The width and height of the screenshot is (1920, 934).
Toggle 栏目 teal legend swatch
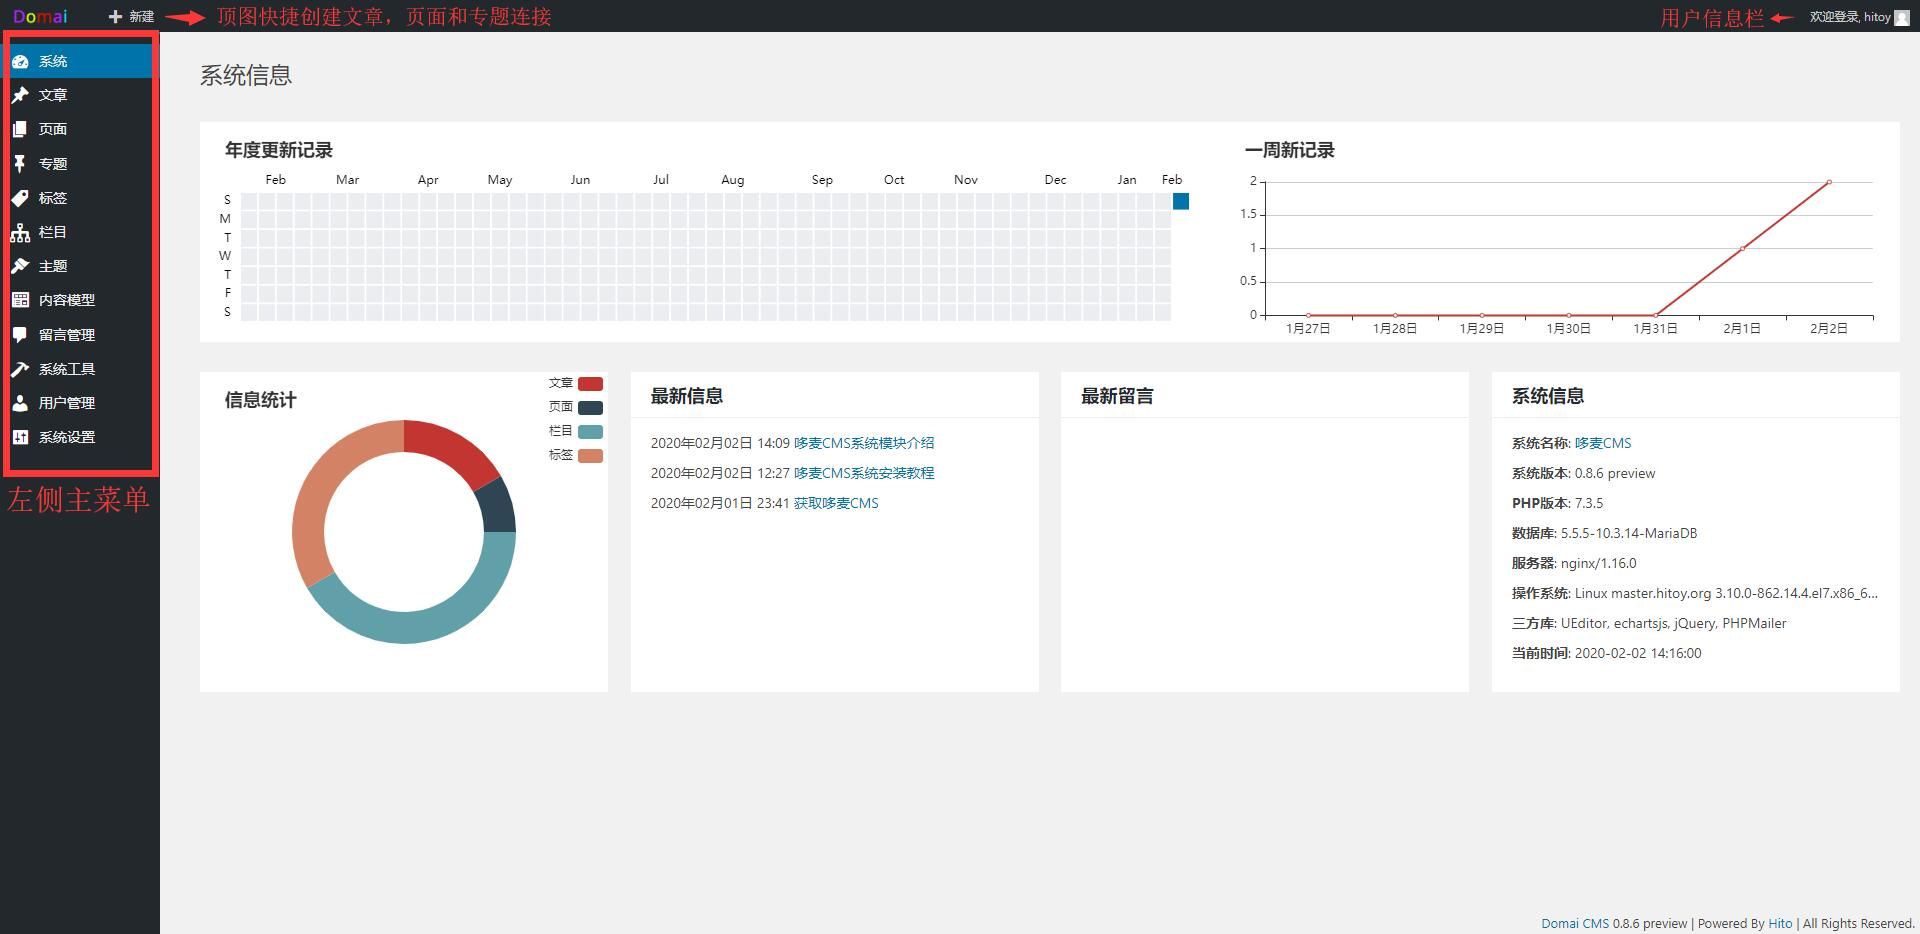point(590,431)
